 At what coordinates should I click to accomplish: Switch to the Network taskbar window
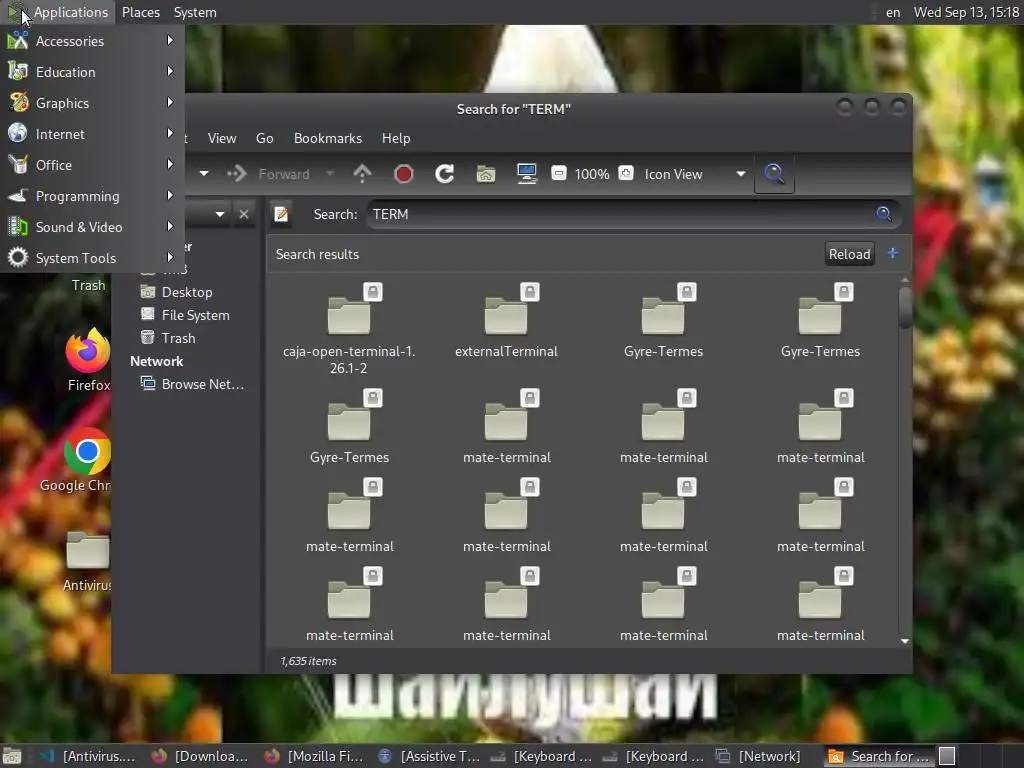[x=758, y=756]
